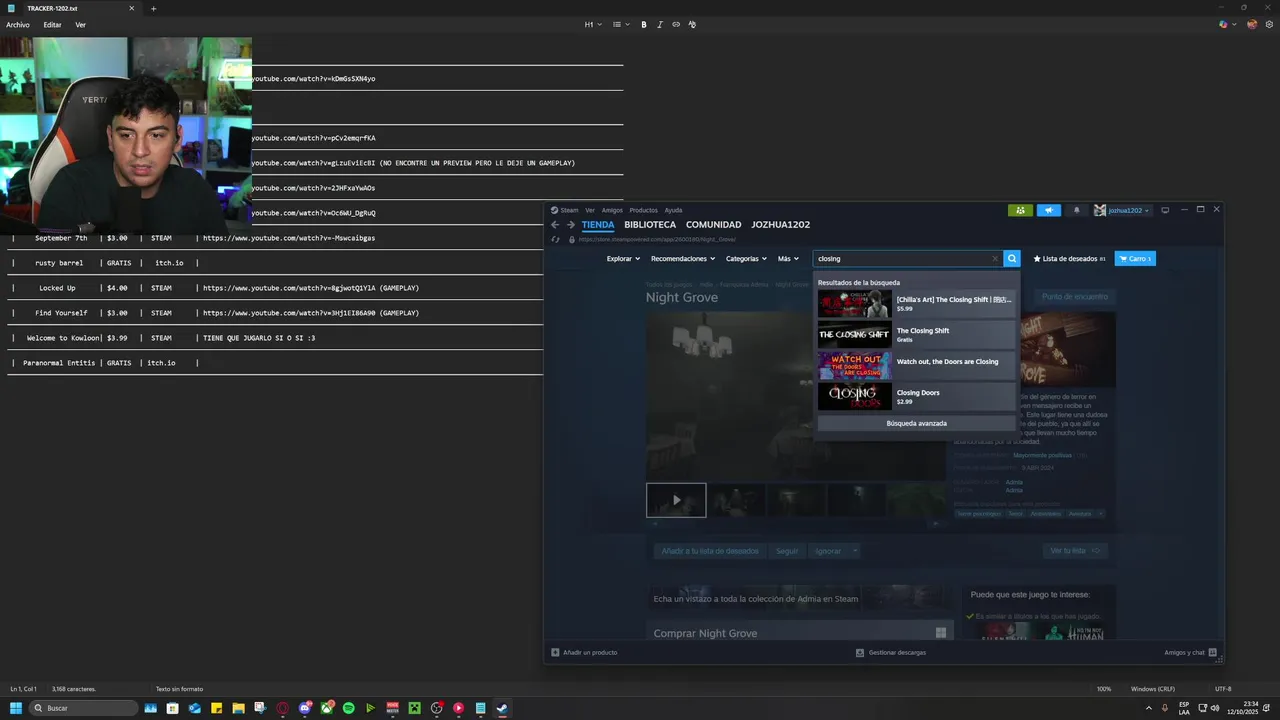Open Notepad settings gear
The height and width of the screenshot is (720, 1280).
pos(1270,25)
